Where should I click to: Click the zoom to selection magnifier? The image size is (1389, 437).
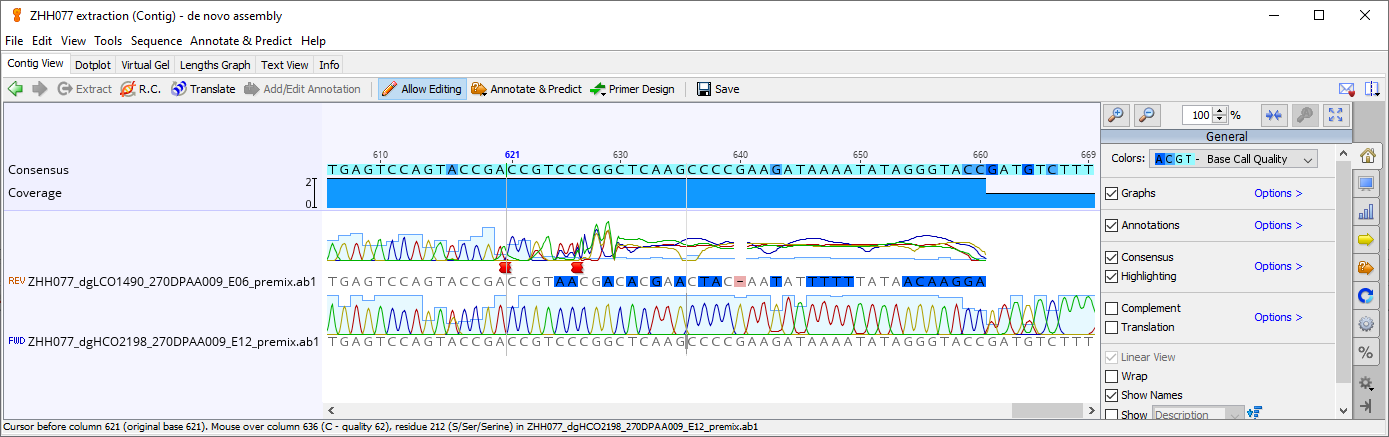coord(1304,115)
